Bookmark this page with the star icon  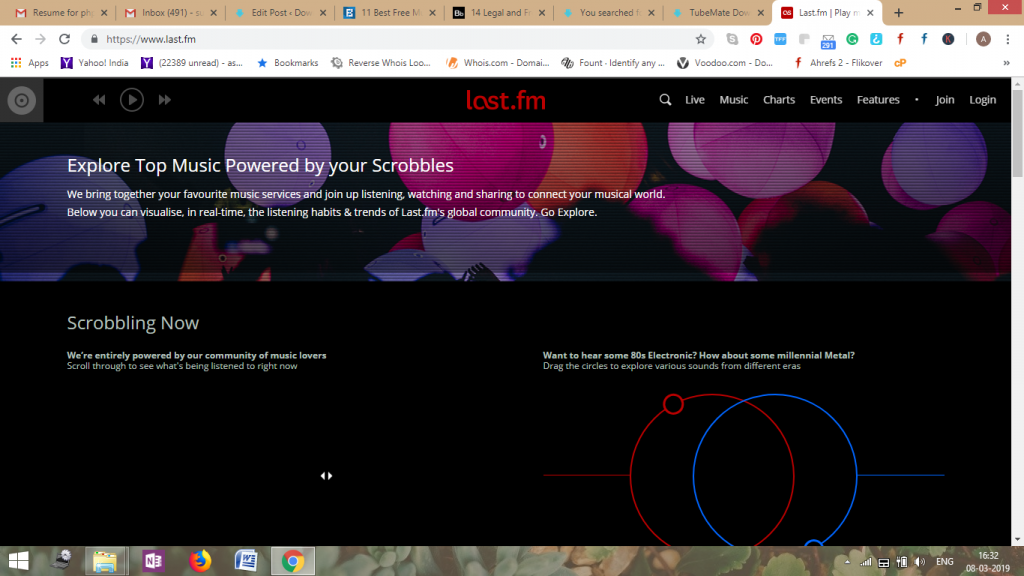click(701, 39)
